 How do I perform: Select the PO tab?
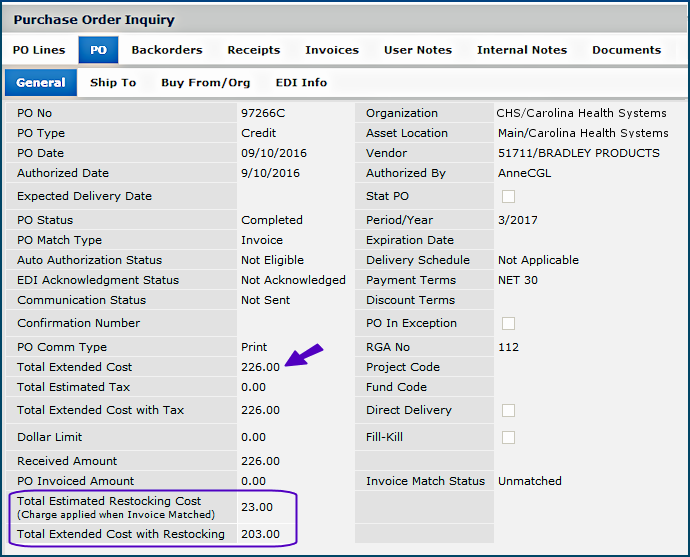(x=98, y=50)
